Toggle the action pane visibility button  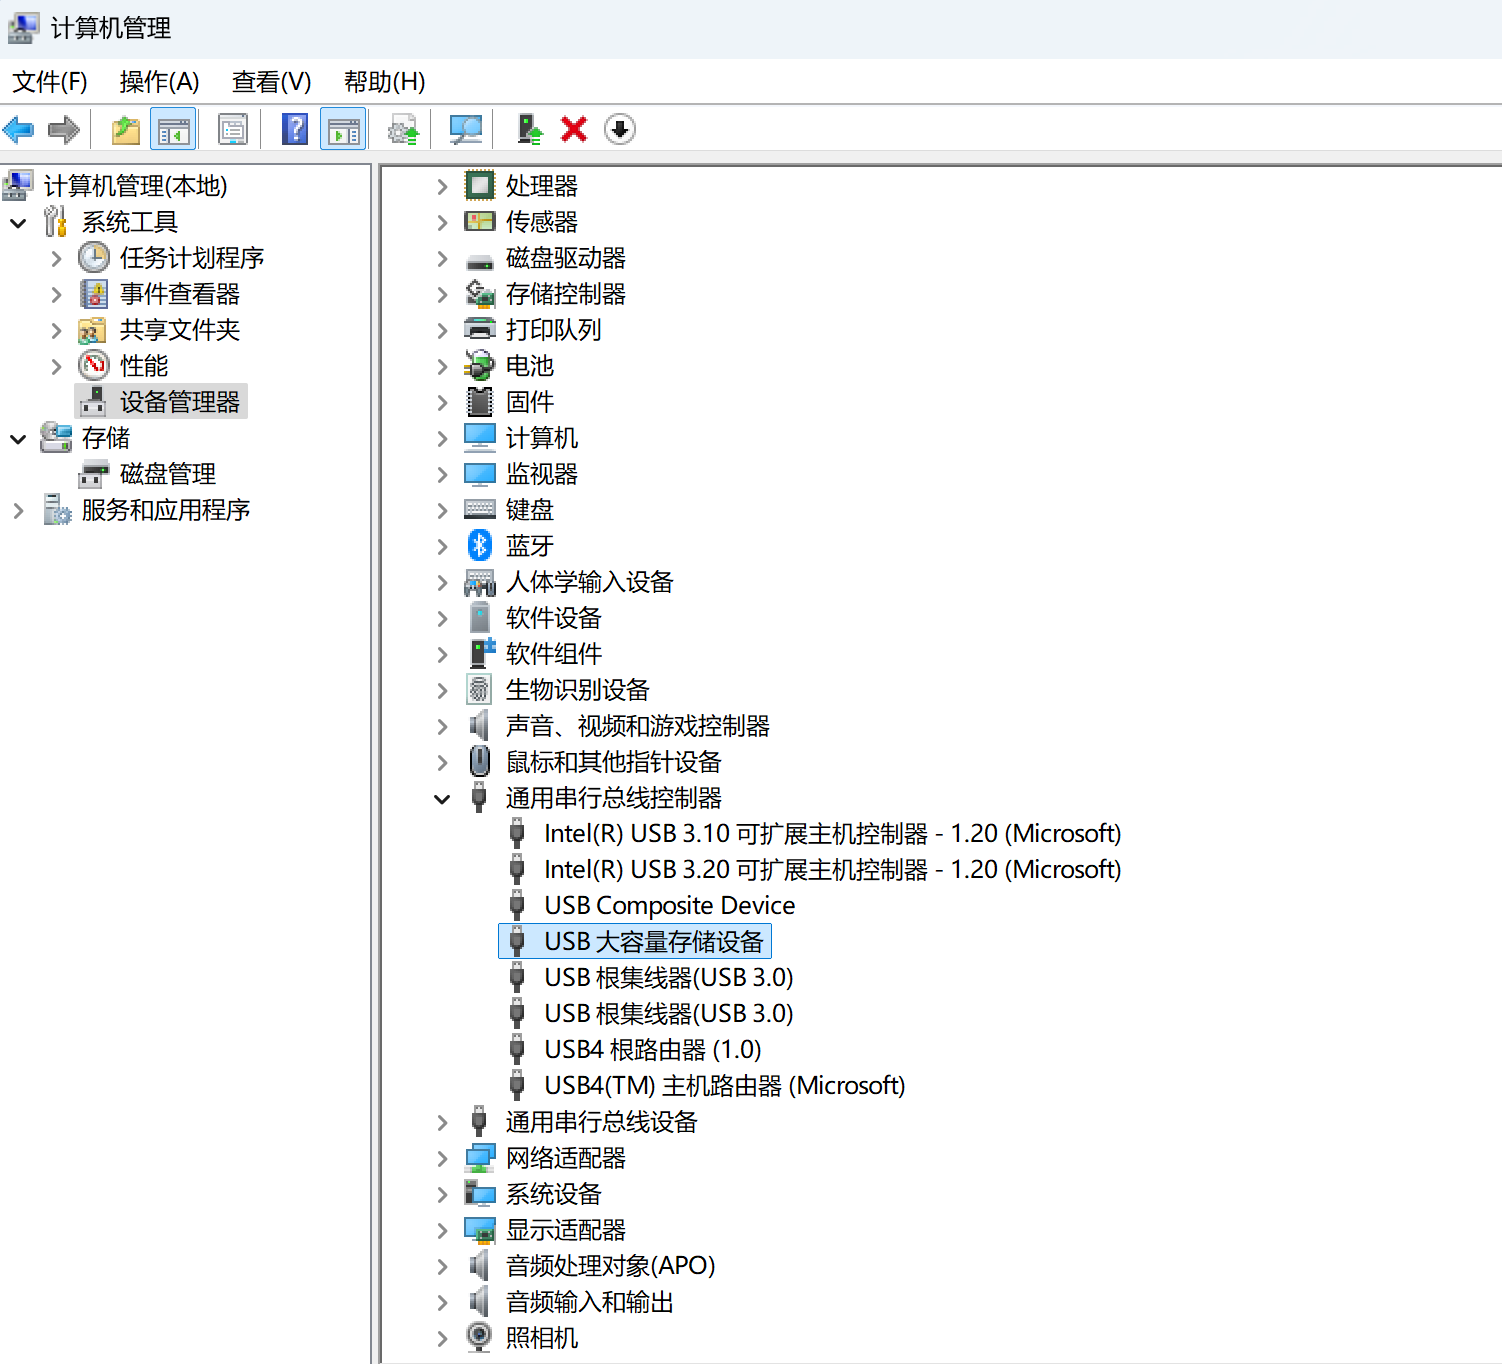[x=343, y=129]
